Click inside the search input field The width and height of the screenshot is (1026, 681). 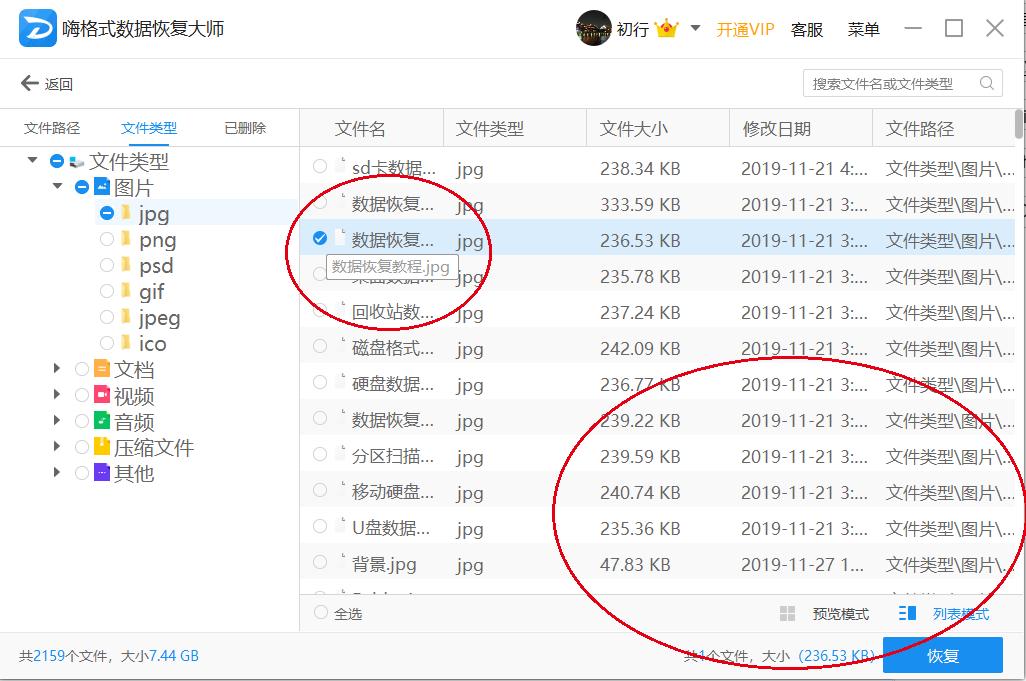pos(890,83)
